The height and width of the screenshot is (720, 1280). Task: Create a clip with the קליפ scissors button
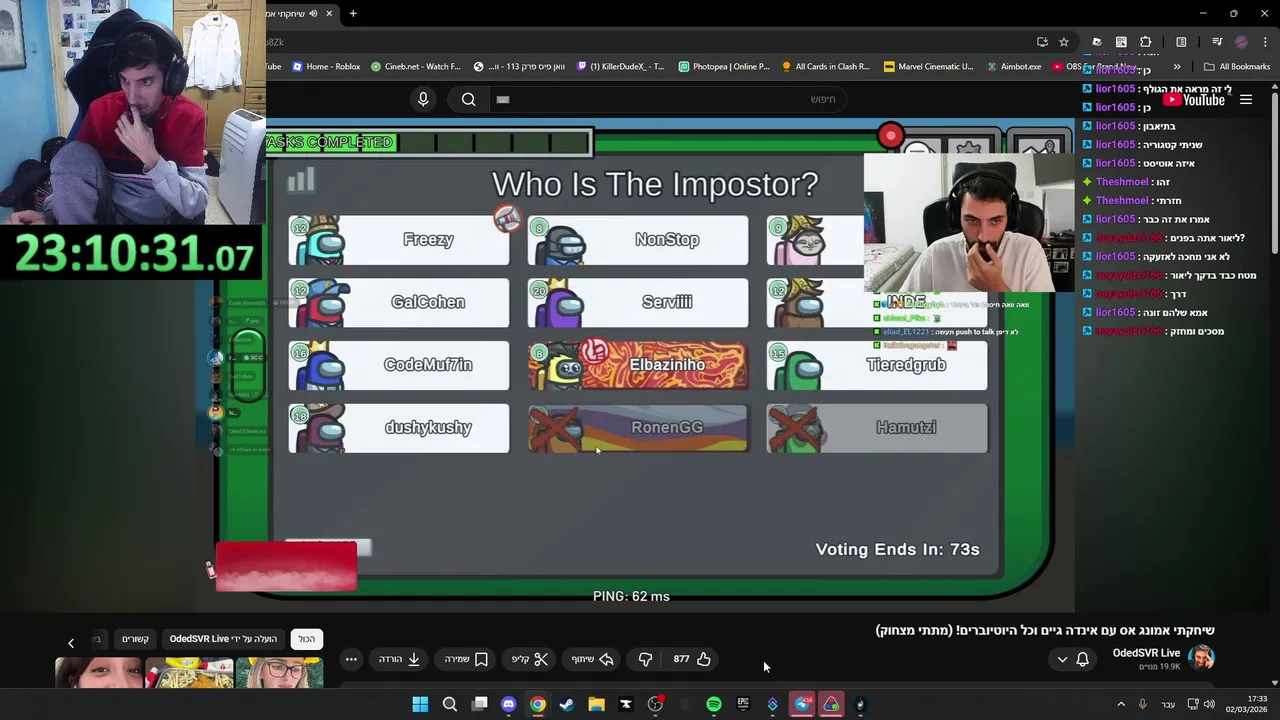pos(530,659)
